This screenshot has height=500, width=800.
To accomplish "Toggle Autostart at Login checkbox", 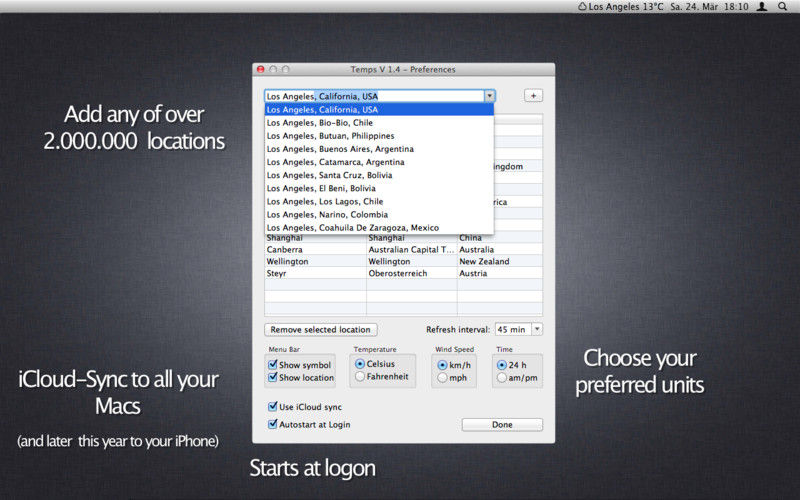I will coord(272,424).
